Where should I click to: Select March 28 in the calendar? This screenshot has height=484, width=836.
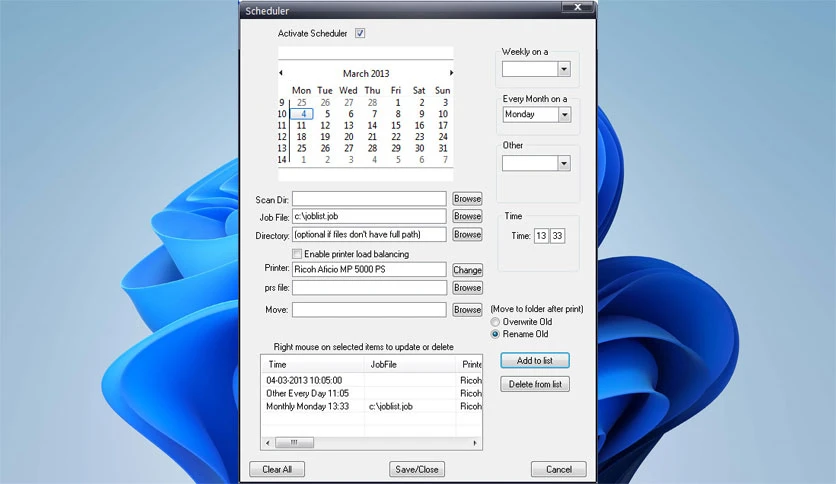[372, 148]
